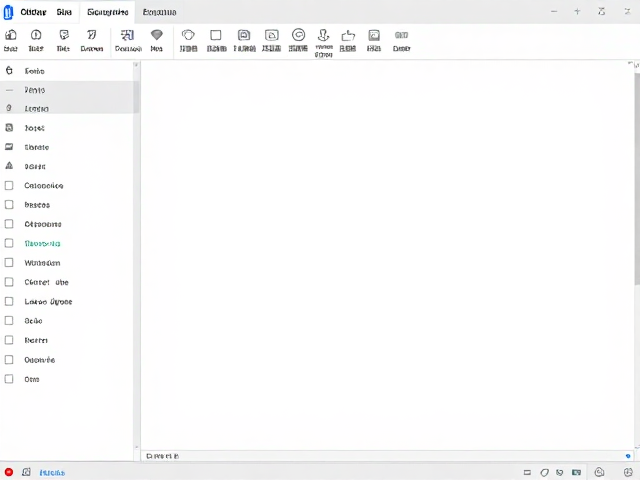Screen dimensions: 640x480
Task: Tick the checkbox beside the green-text list item
Action: [9, 243]
